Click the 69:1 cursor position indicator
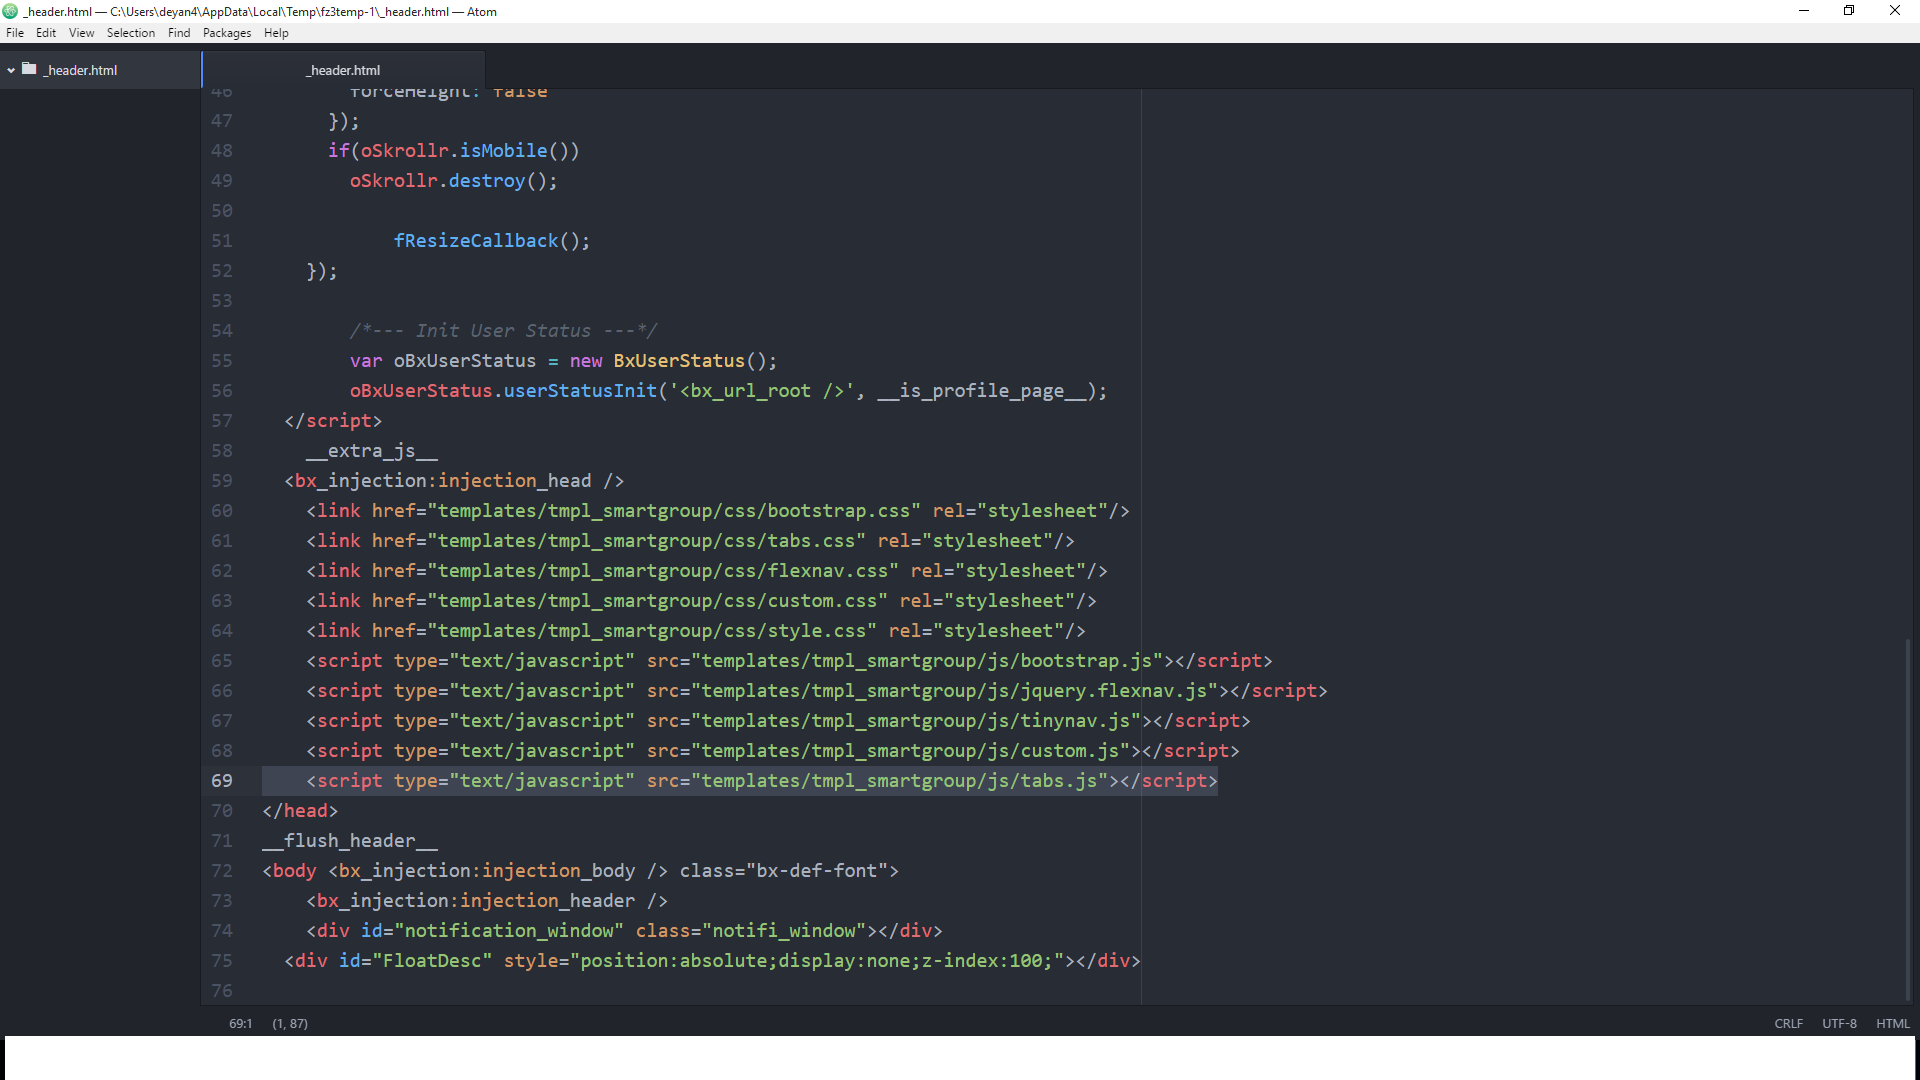 click(240, 1023)
